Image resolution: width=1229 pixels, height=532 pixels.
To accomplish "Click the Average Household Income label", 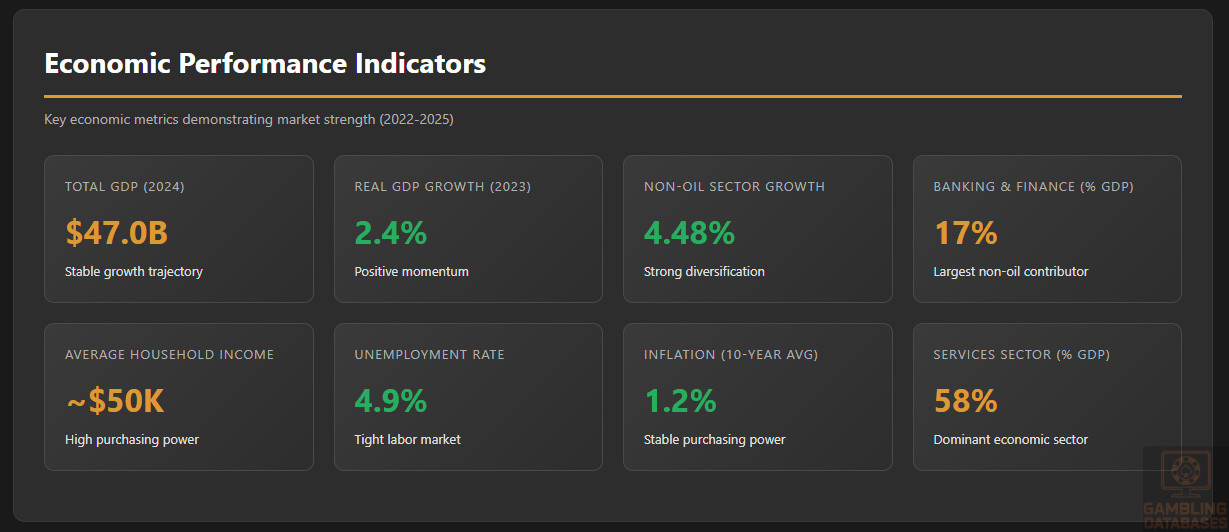I will (169, 355).
